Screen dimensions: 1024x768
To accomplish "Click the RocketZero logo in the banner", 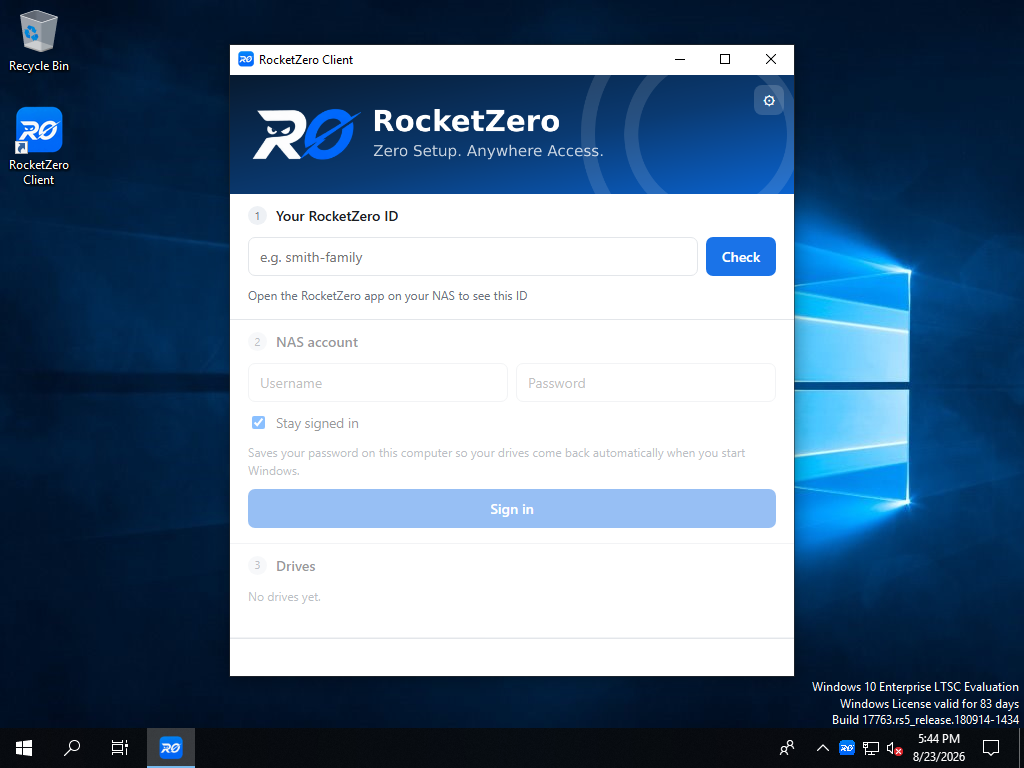I will coord(306,135).
